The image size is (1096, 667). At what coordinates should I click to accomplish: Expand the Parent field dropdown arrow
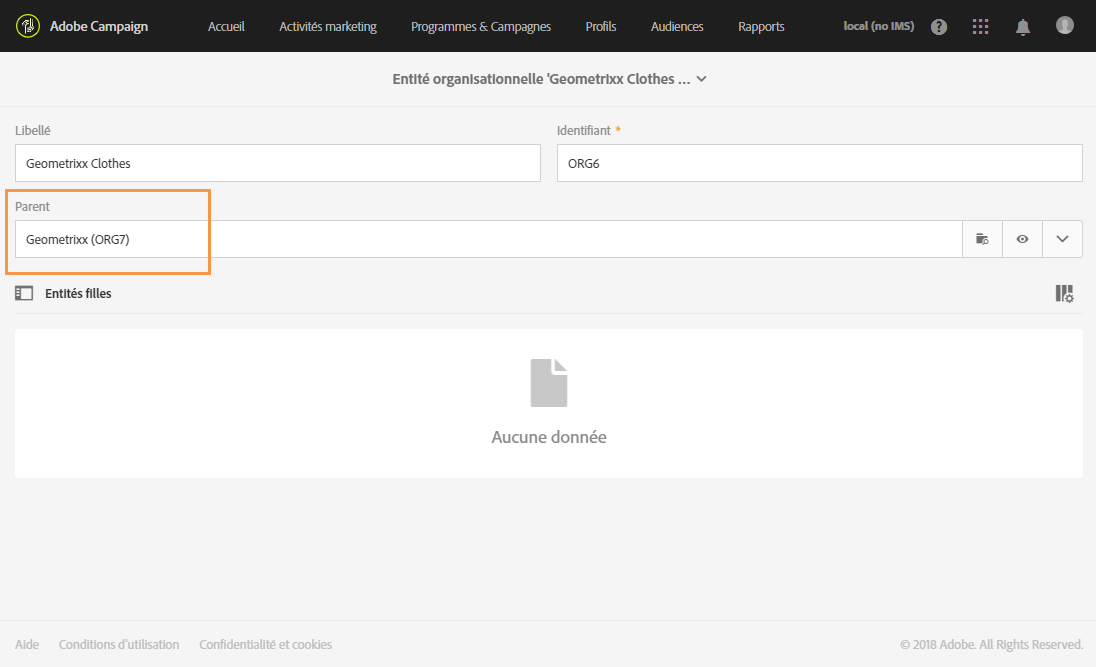pos(1062,239)
